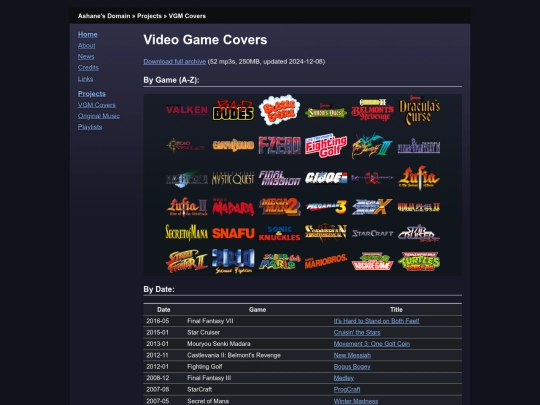Go to Home in the sidebar
This screenshot has height=405, width=540.
[87, 34]
